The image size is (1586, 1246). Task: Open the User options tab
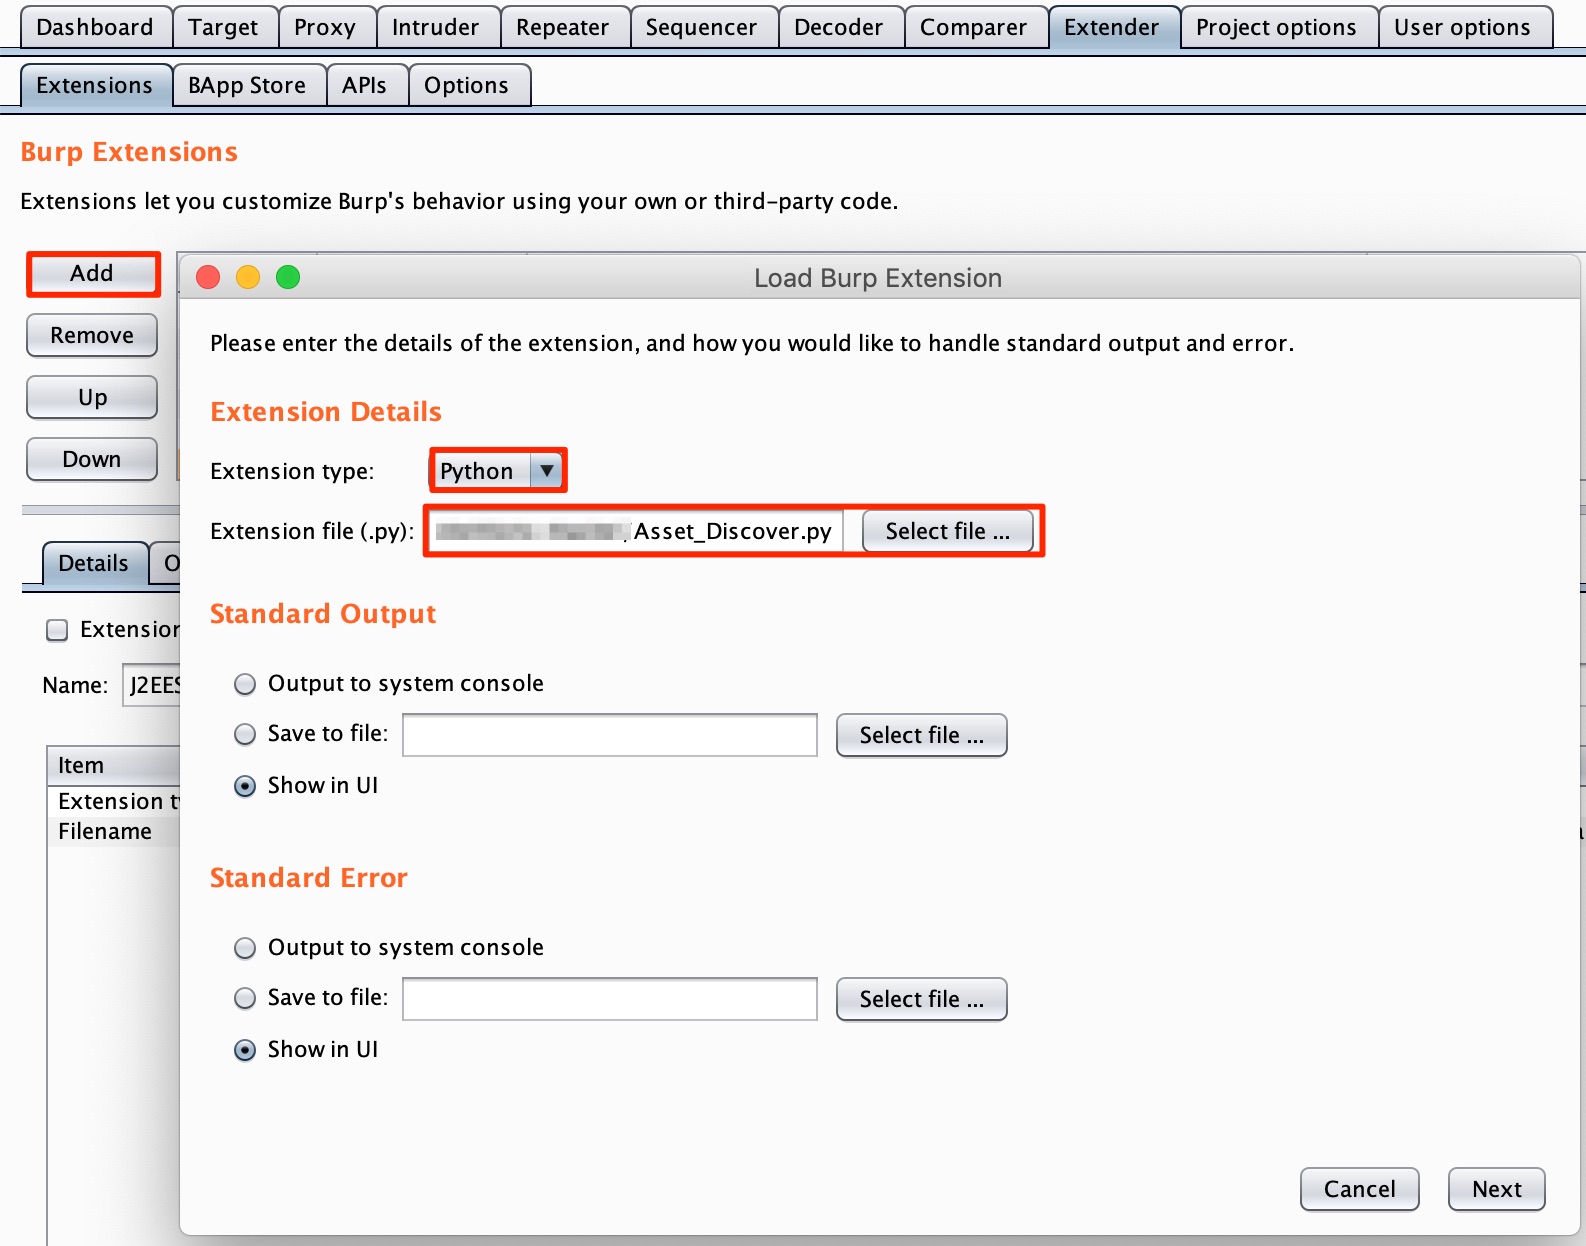(1463, 27)
